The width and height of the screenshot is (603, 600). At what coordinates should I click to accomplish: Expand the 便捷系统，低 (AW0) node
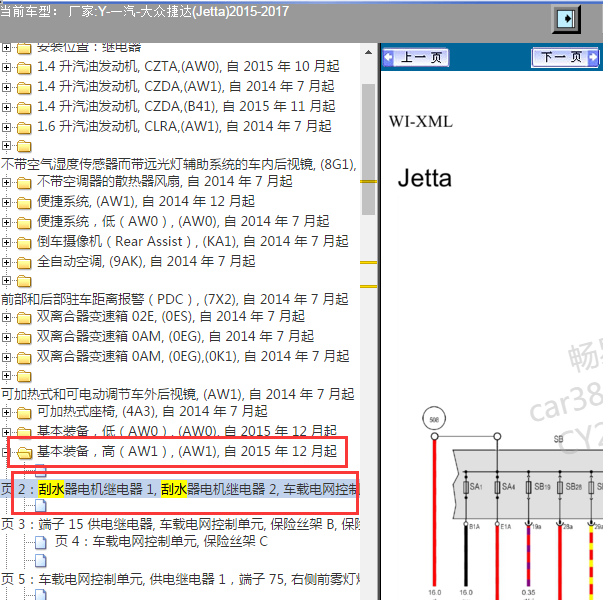(6, 222)
